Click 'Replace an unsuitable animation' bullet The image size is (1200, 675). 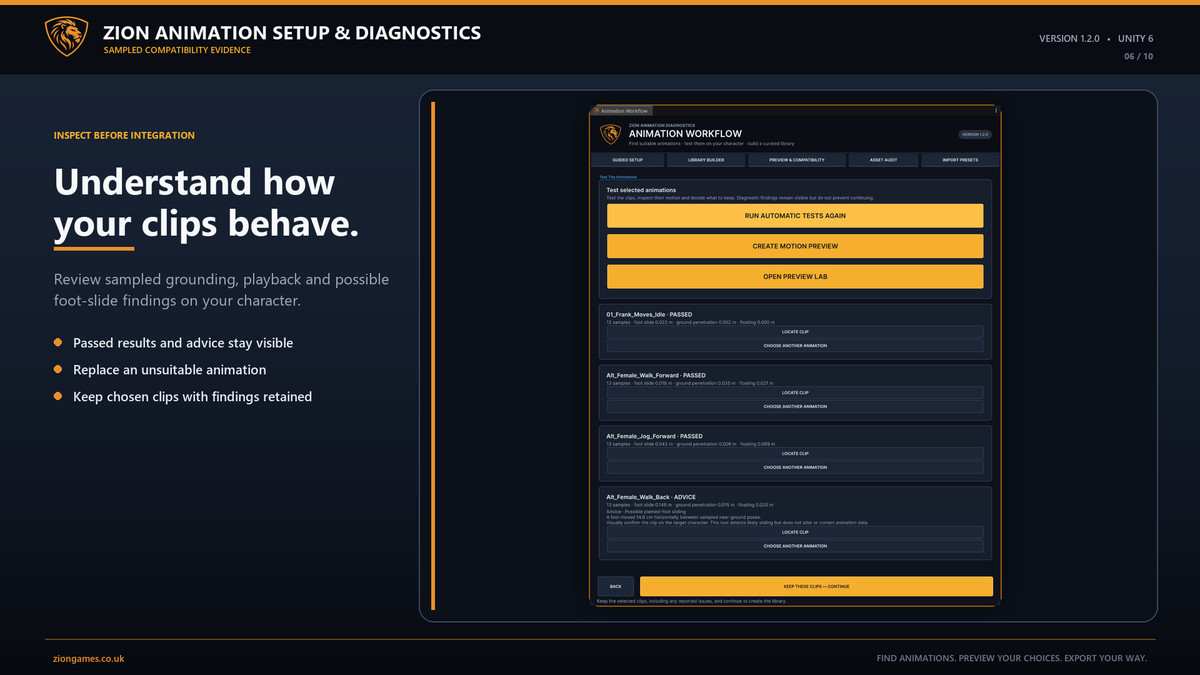click(169, 370)
